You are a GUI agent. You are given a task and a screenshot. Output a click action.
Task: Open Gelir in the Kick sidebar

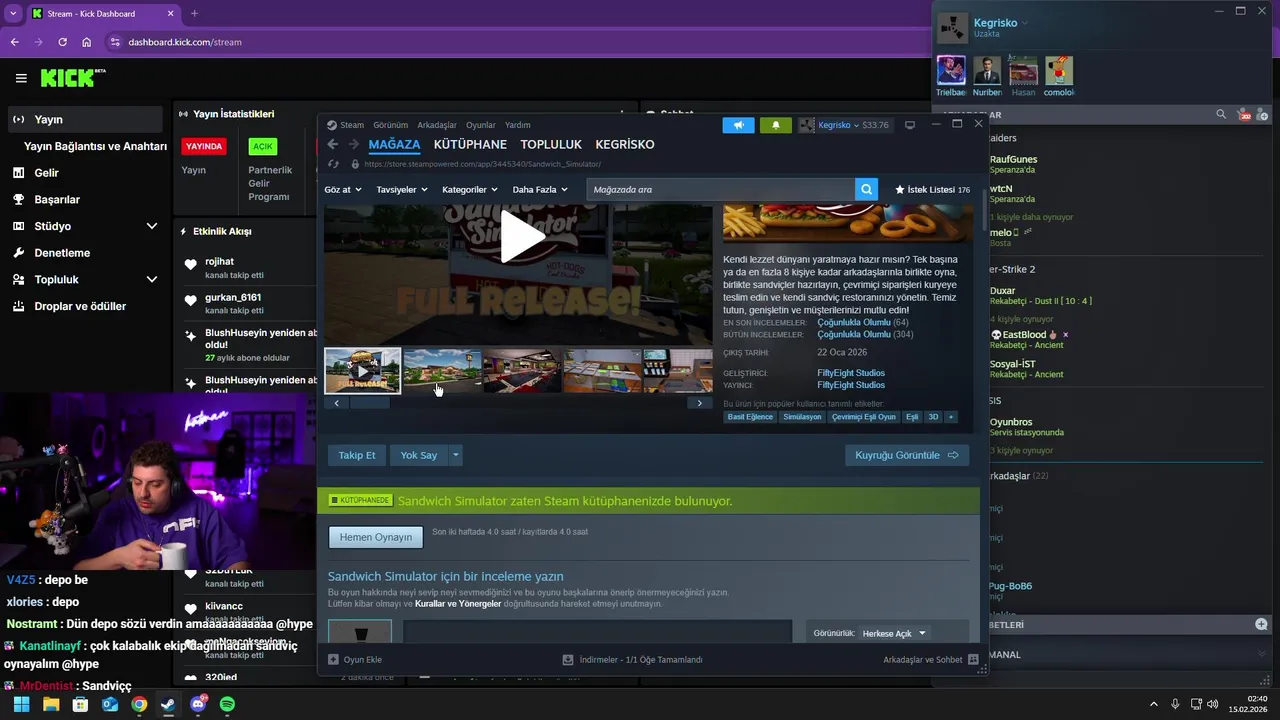47,173
